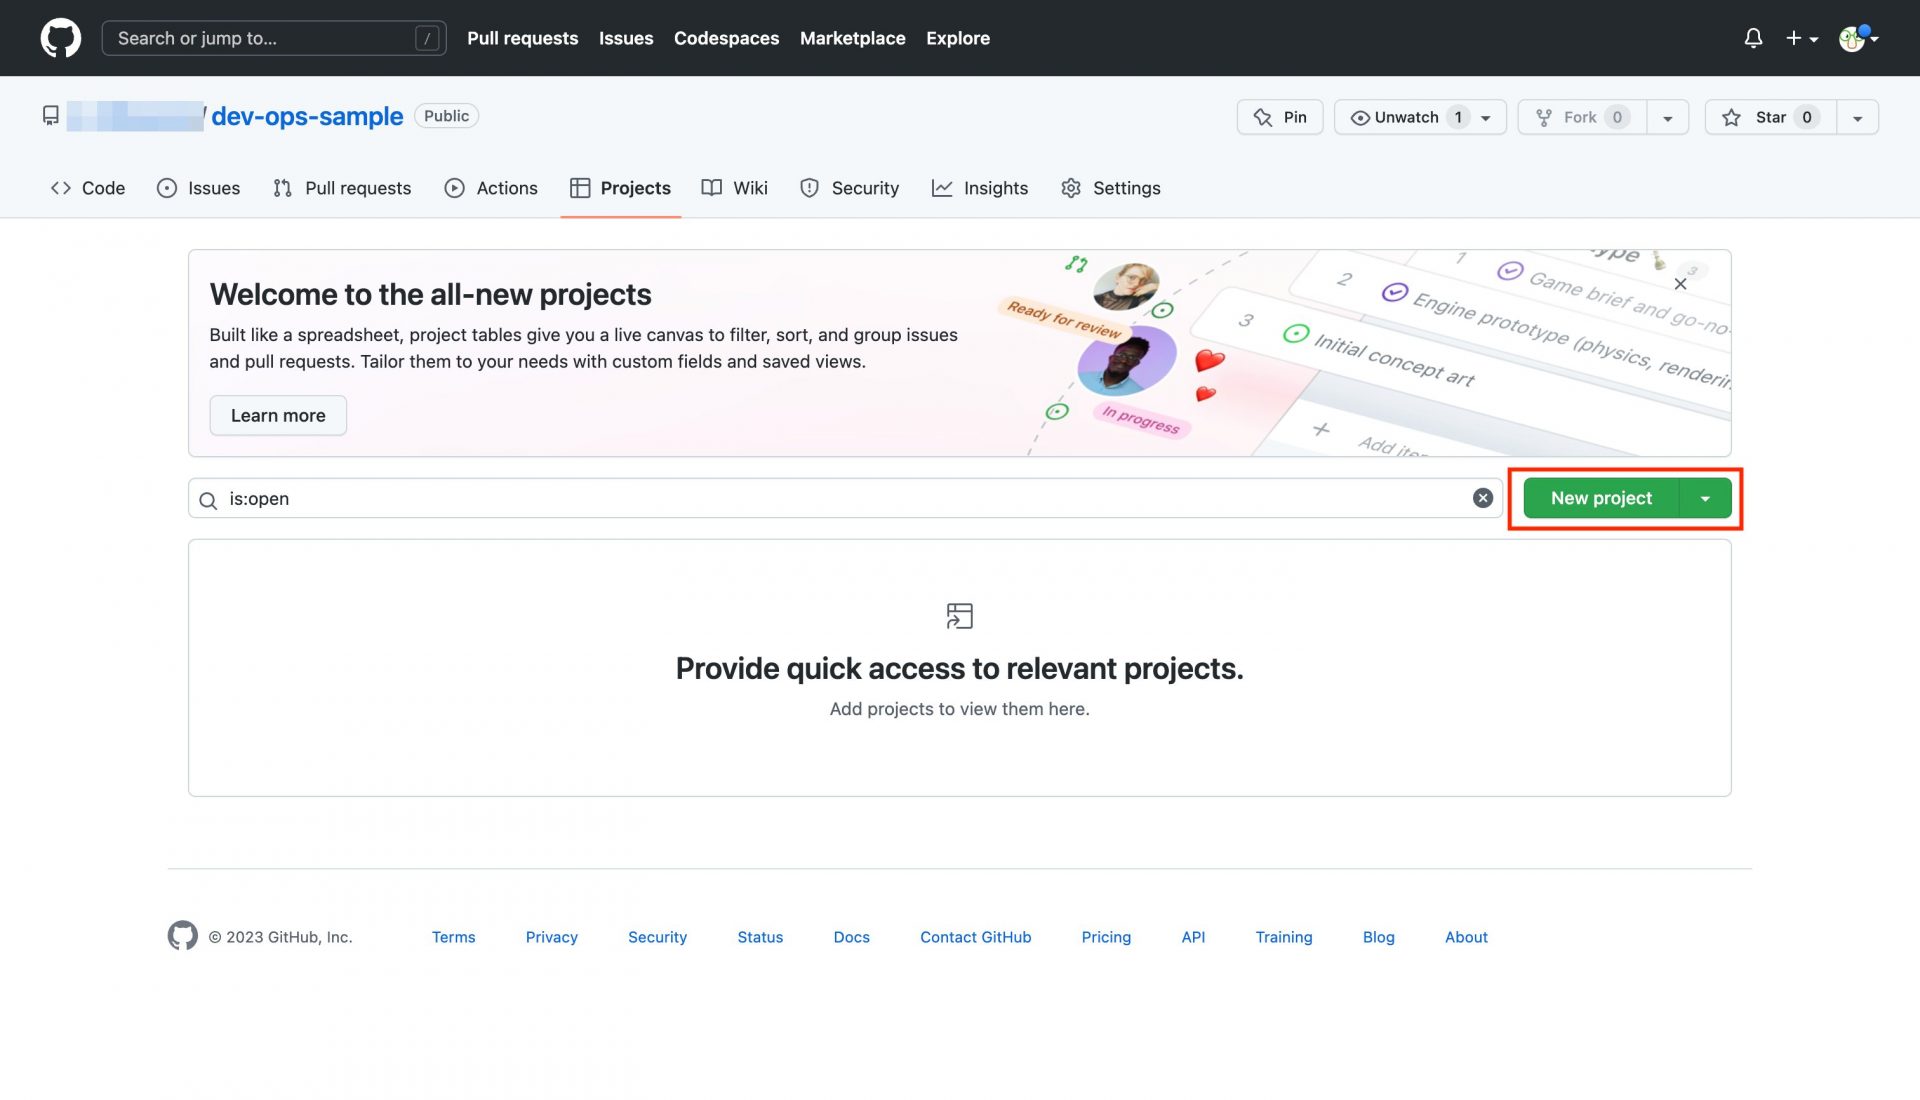Image resolution: width=1920 pixels, height=1100 pixels.
Task: Open Marketplace in top navigation
Action: (x=852, y=38)
